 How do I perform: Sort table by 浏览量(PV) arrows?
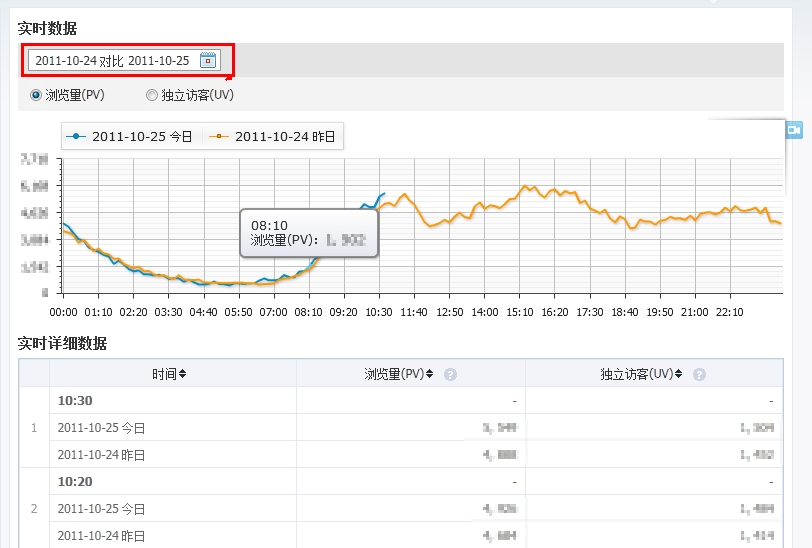[429, 374]
